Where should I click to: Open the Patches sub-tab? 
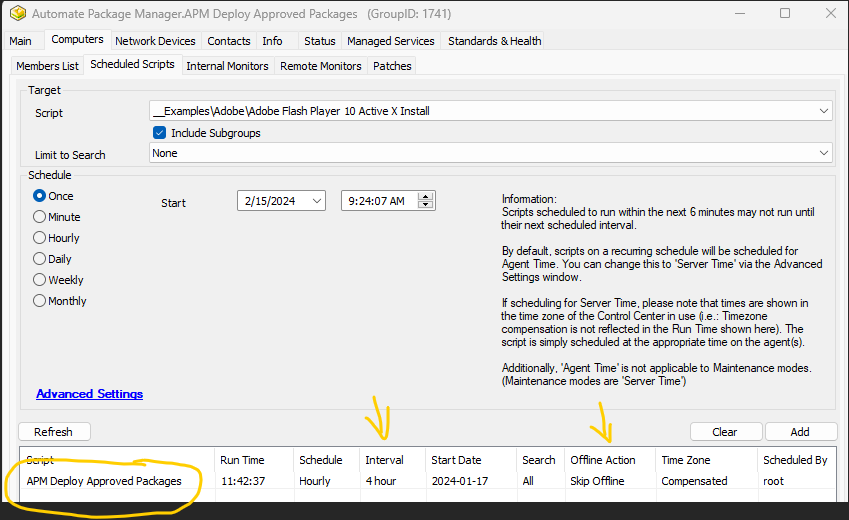pos(392,66)
